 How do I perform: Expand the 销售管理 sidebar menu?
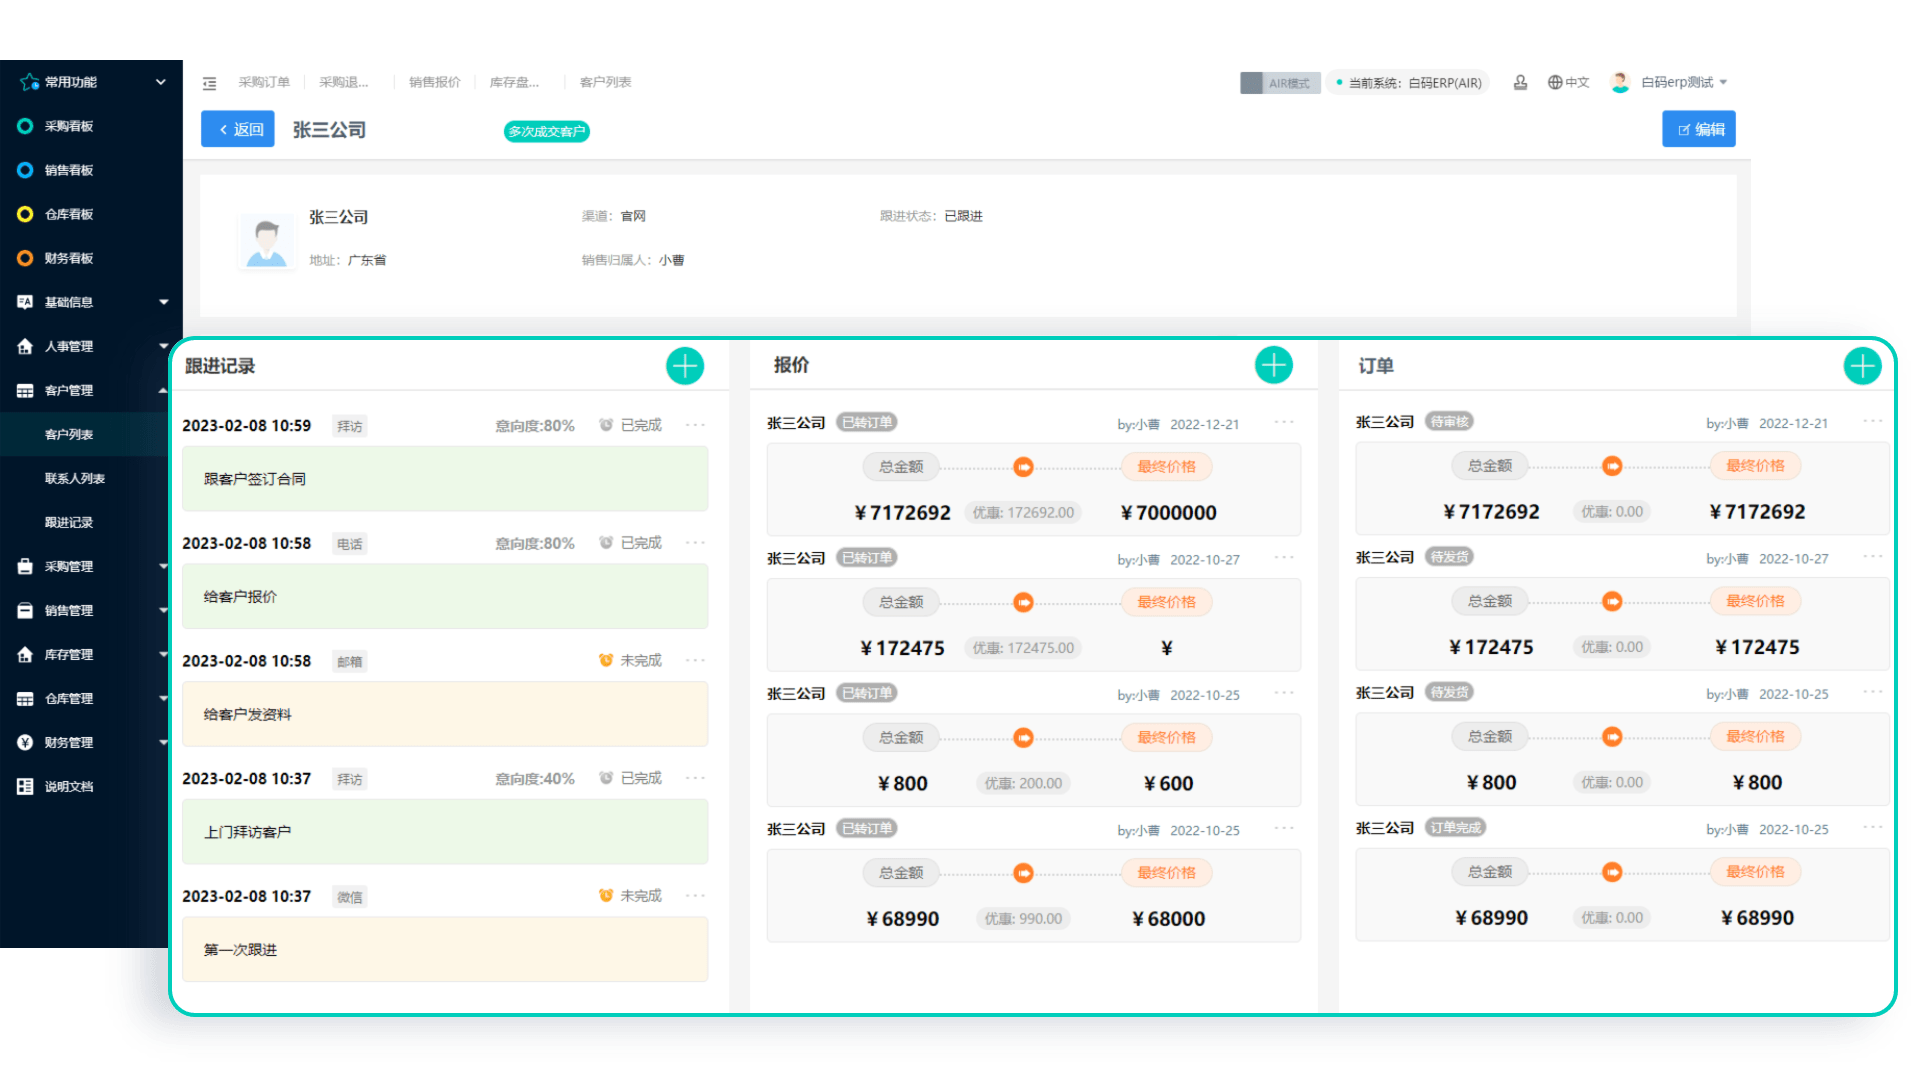(x=163, y=610)
